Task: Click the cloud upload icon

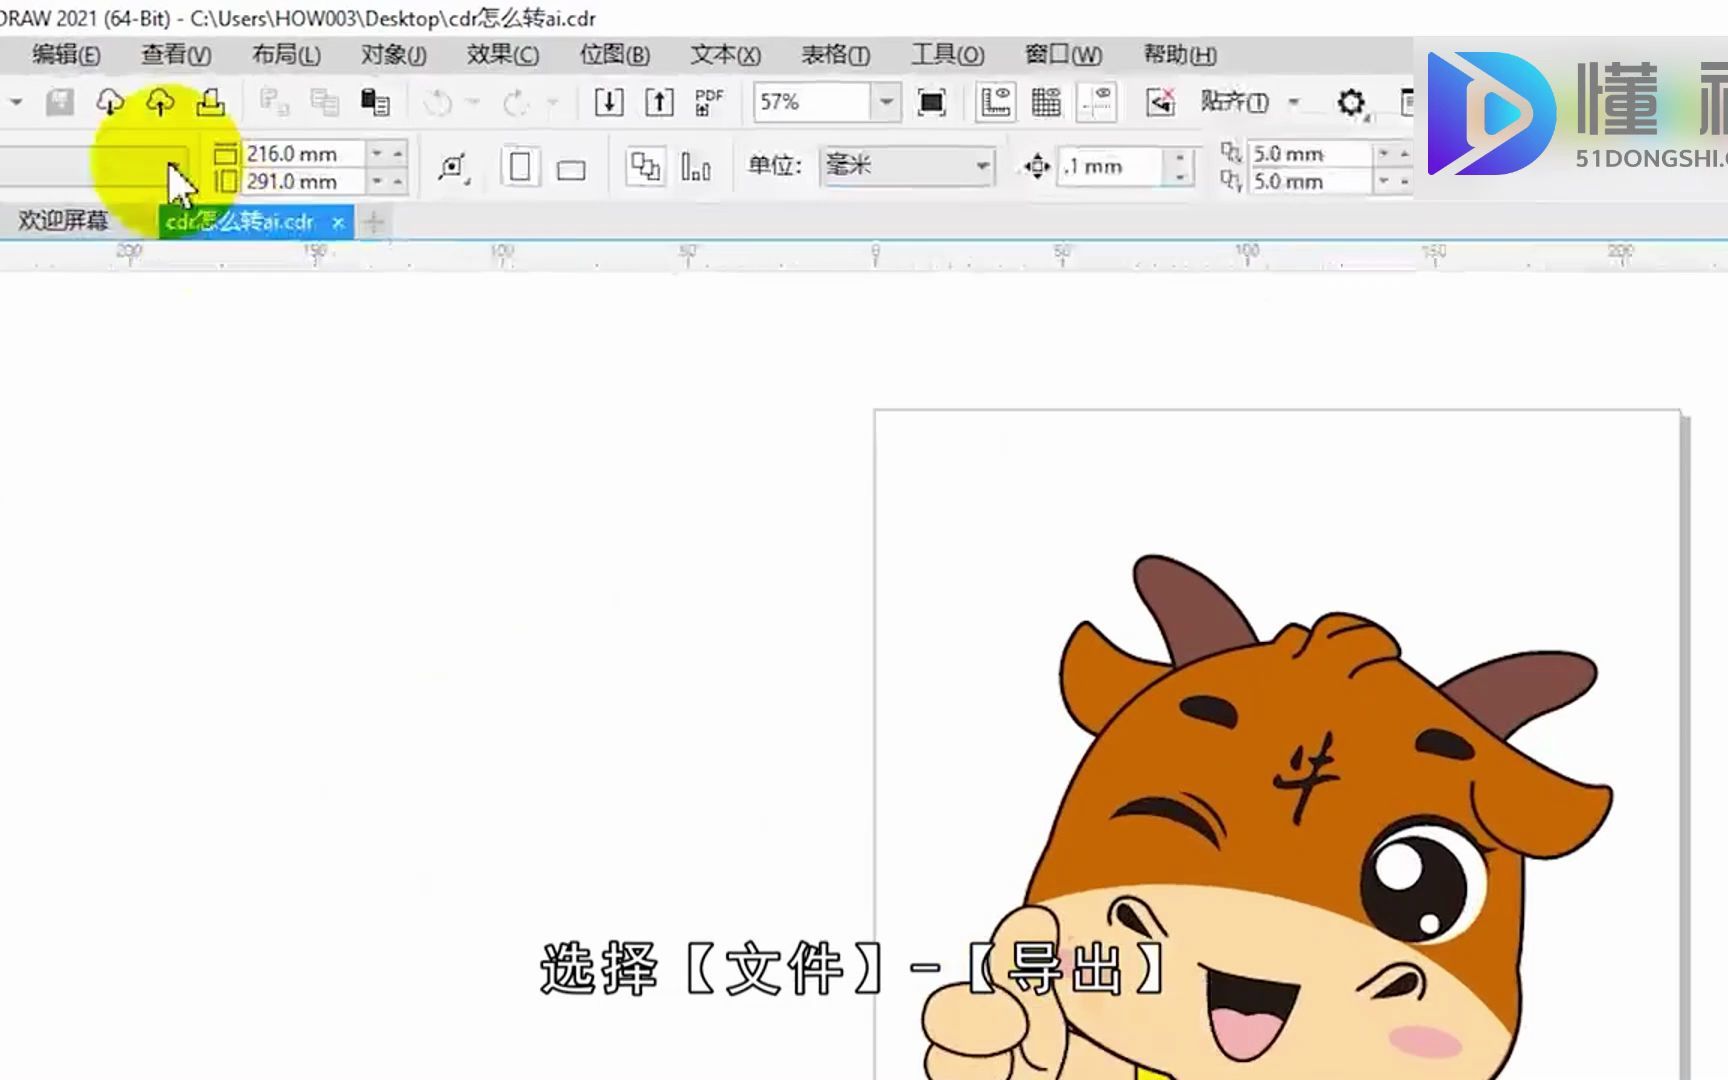Action: tap(160, 102)
